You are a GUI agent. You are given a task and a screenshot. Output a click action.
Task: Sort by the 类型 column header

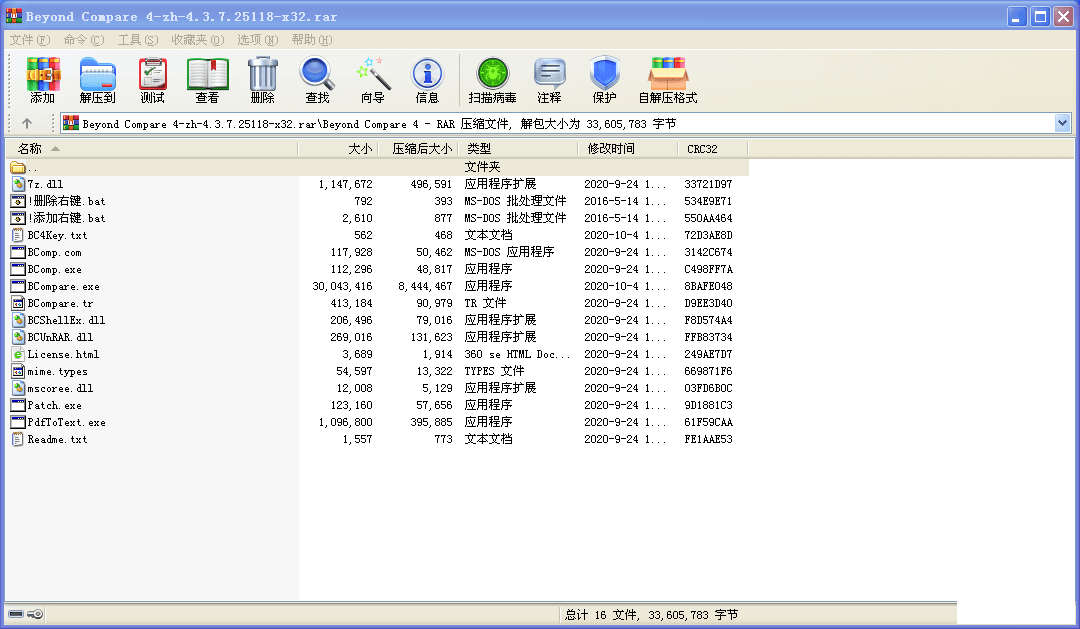pos(518,149)
